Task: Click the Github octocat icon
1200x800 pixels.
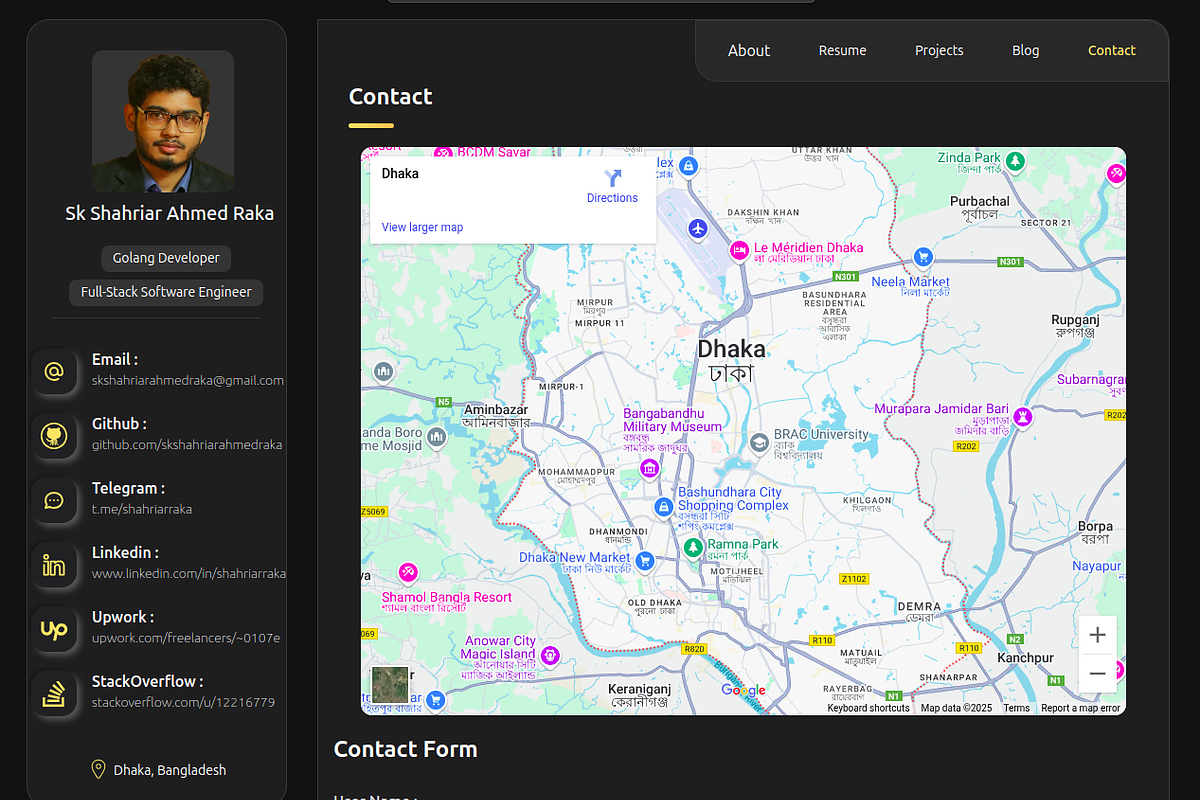Action: pyautogui.click(x=54, y=436)
